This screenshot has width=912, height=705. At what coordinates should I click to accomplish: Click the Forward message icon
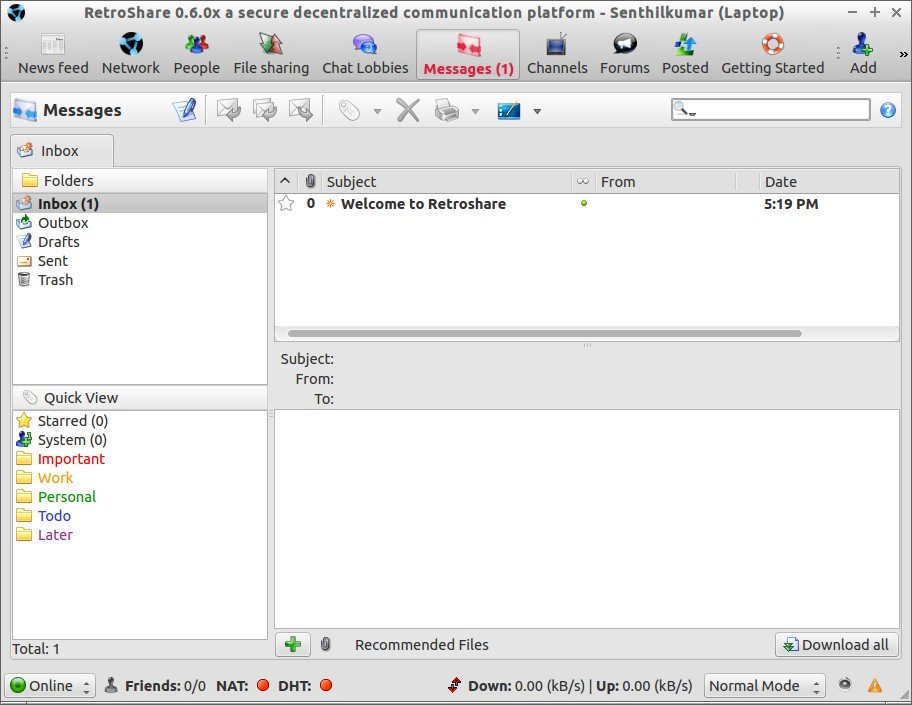pos(301,109)
